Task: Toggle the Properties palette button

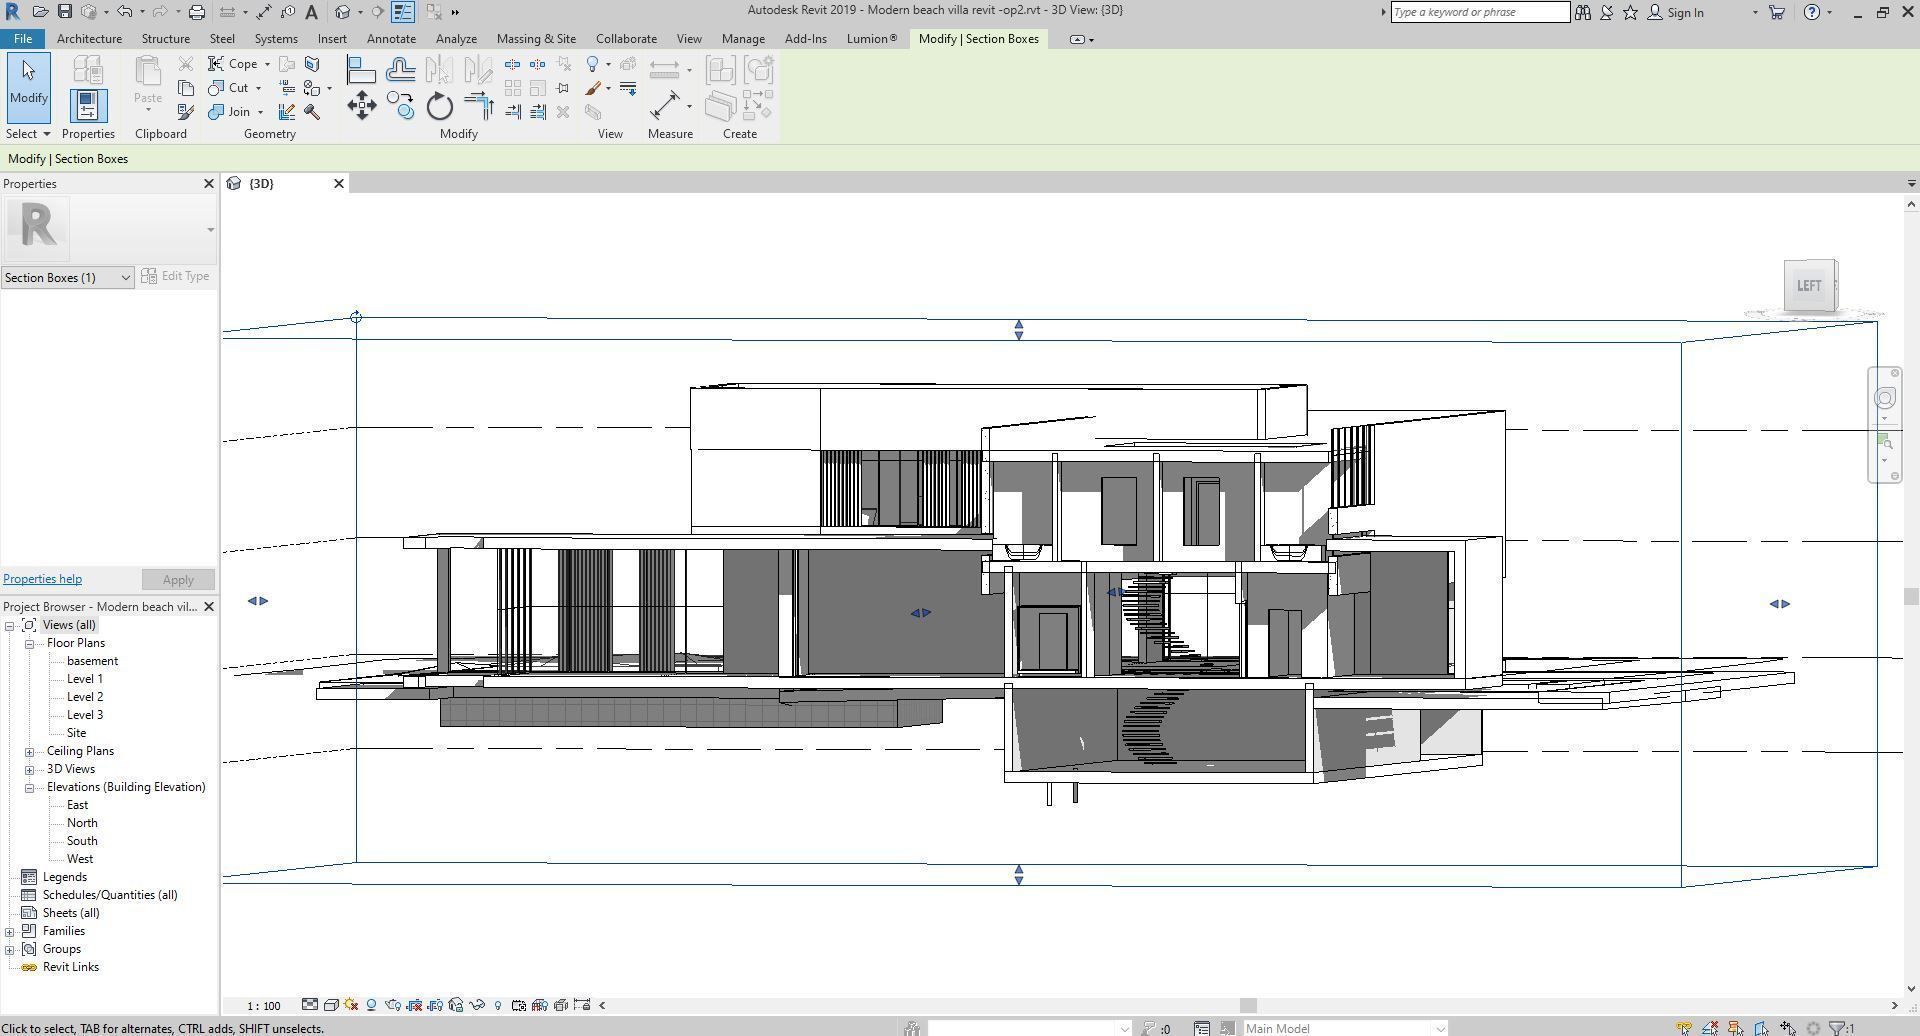Action: pos(88,105)
